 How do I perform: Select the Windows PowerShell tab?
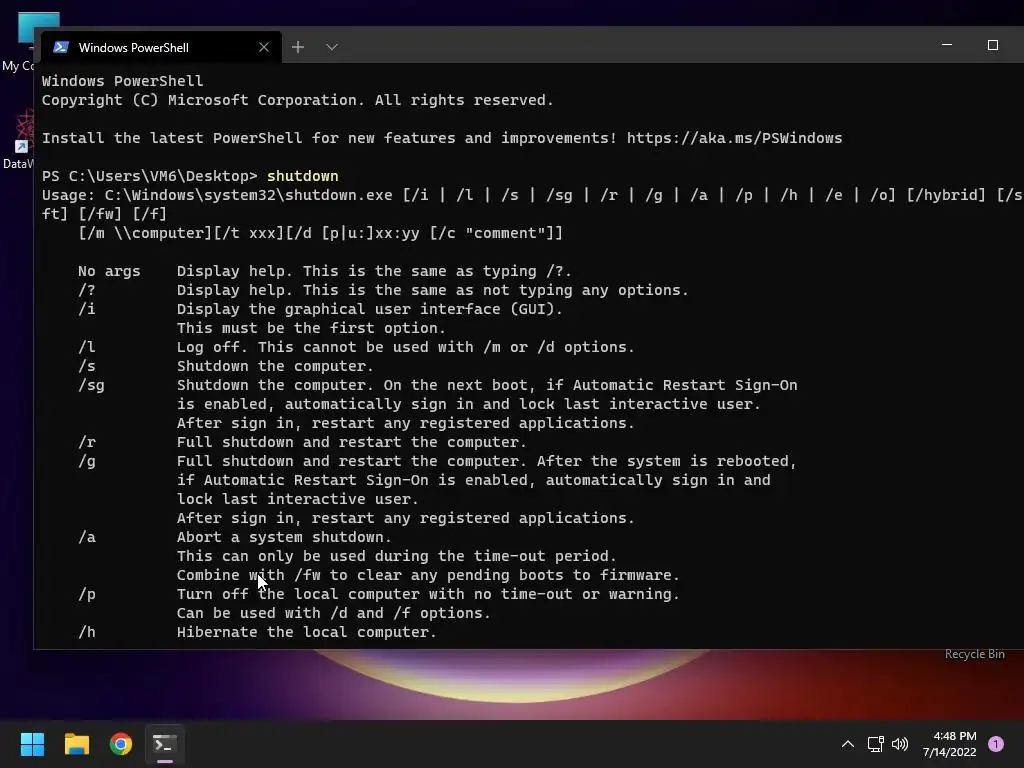(161, 47)
